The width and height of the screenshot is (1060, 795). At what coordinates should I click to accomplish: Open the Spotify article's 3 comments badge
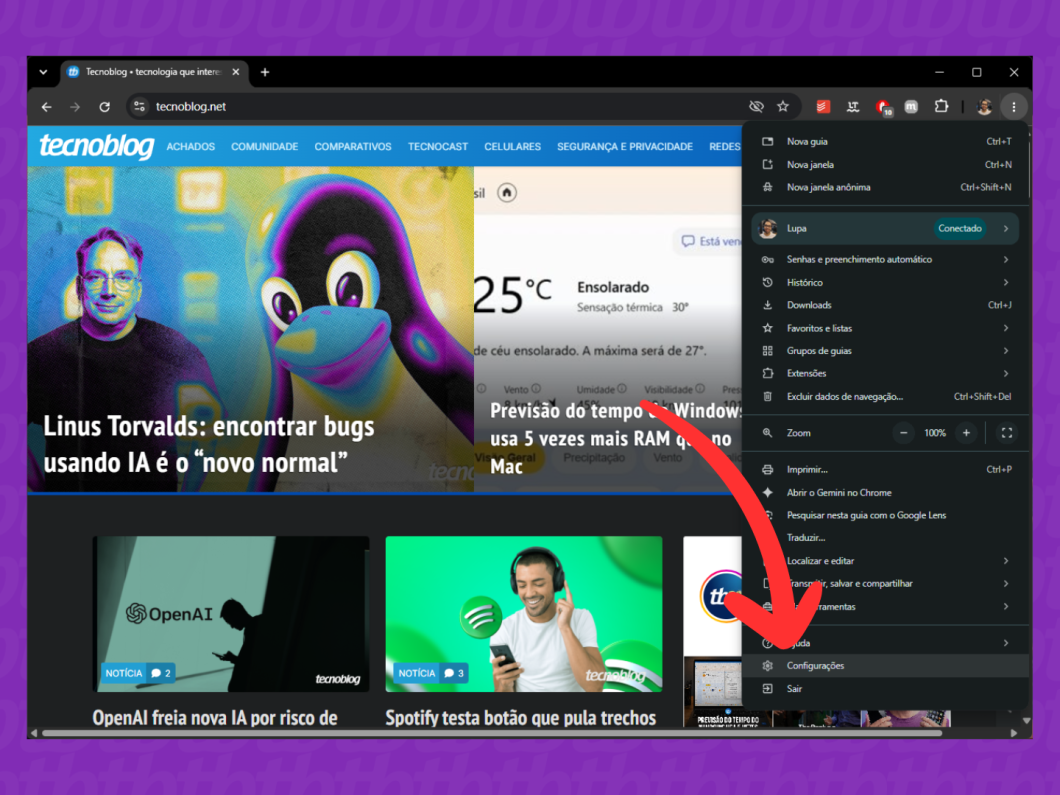pyautogui.click(x=454, y=673)
